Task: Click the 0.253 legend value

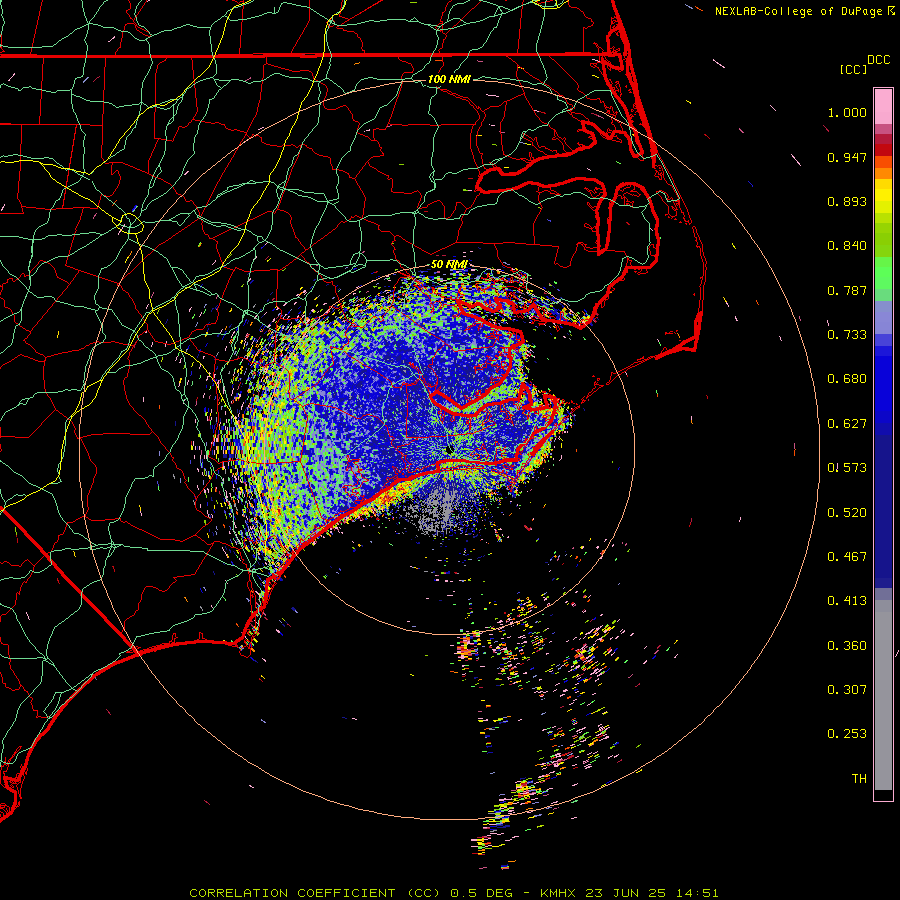Action: click(x=847, y=734)
